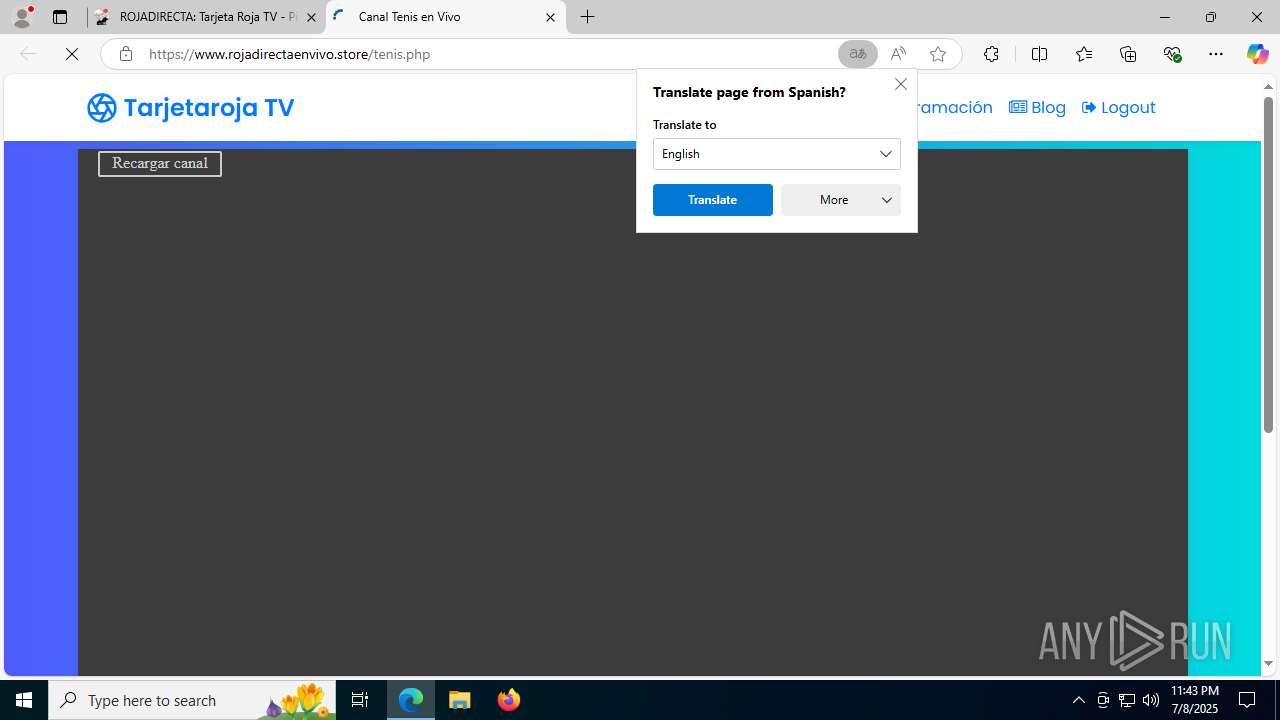Open Read aloud icon
This screenshot has height=720, width=1280.
pyautogui.click(x=898, y=54)
